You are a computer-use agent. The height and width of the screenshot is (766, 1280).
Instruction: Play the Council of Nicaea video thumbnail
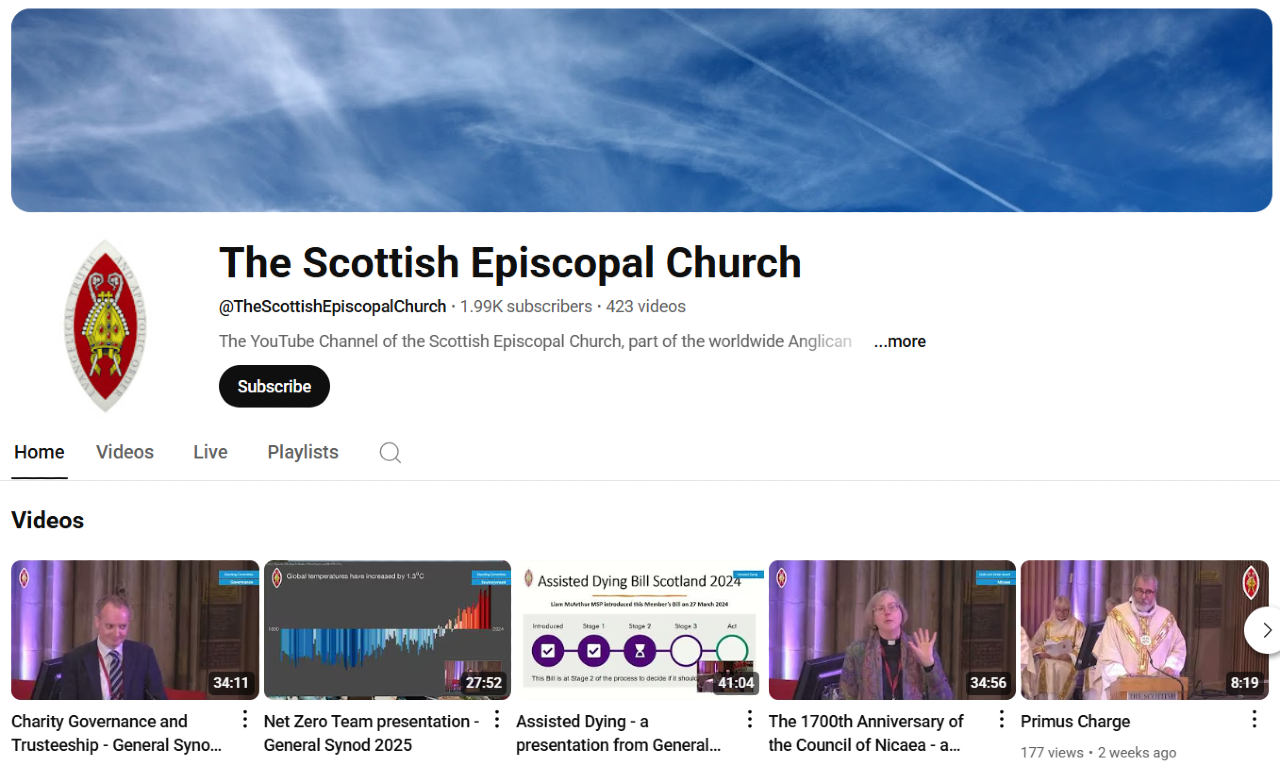click(x=892, y=630)
